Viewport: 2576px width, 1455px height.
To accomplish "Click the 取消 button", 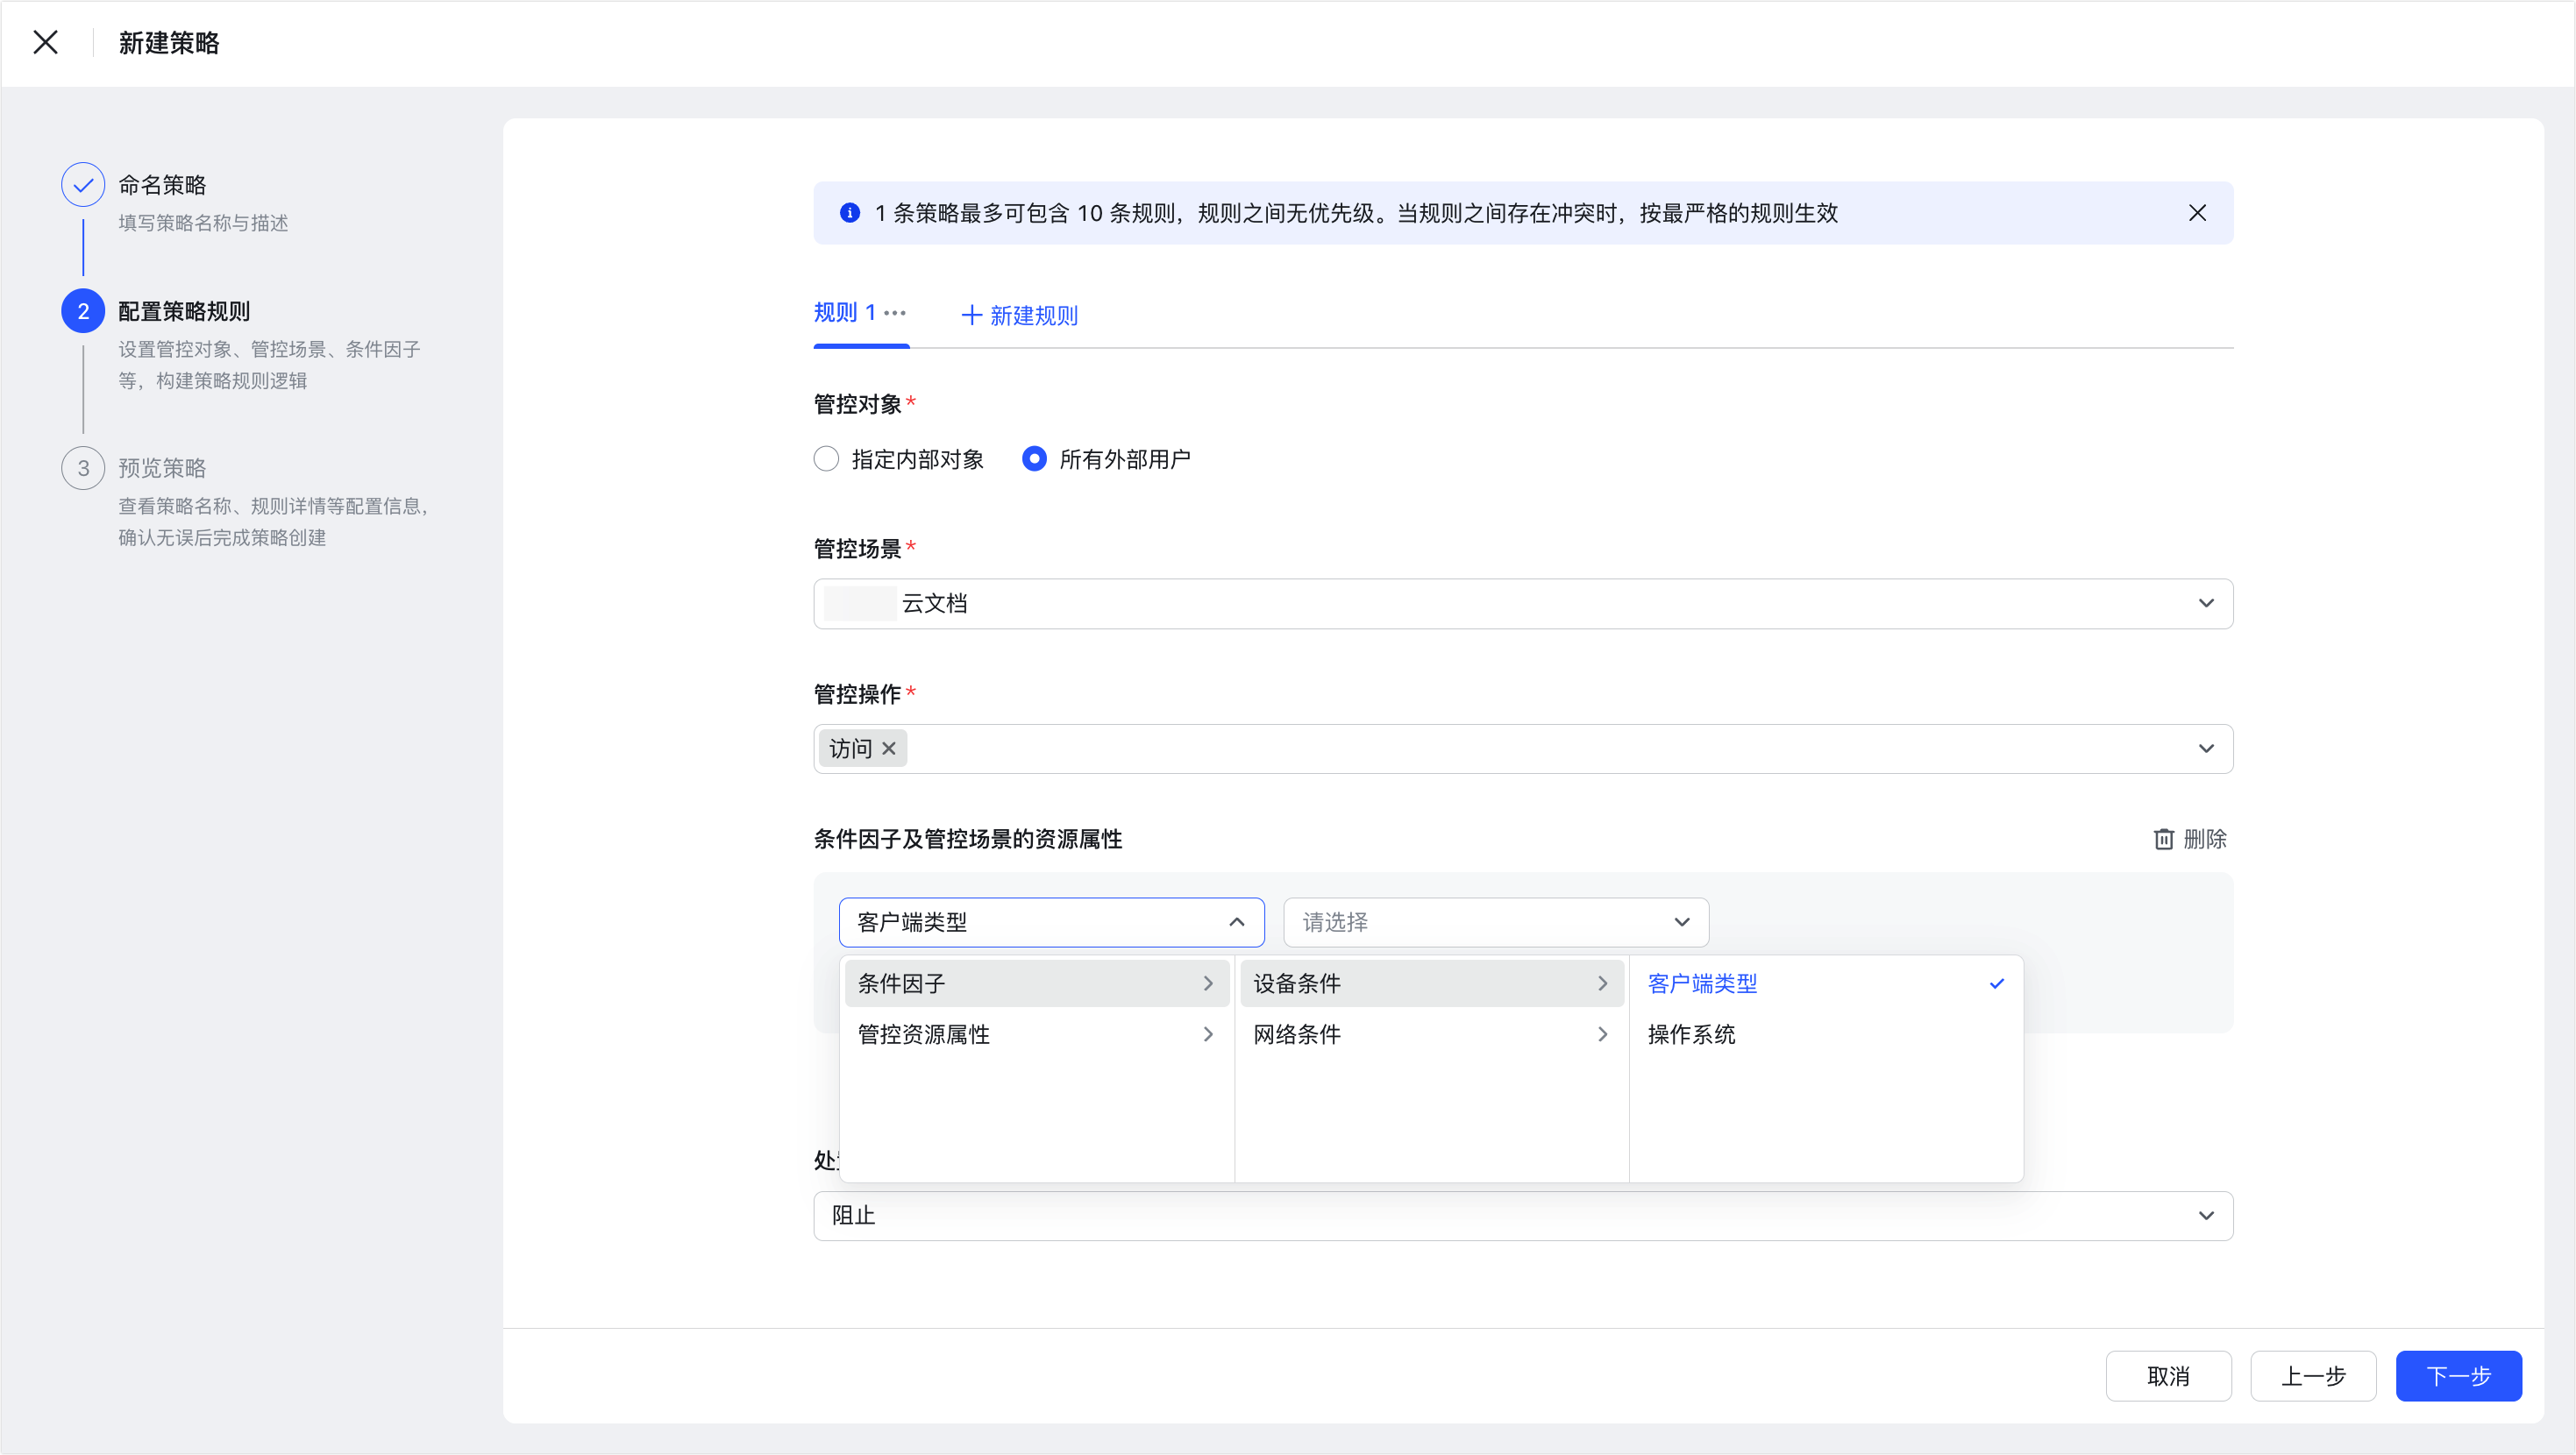I will tap(2168, 1376).
